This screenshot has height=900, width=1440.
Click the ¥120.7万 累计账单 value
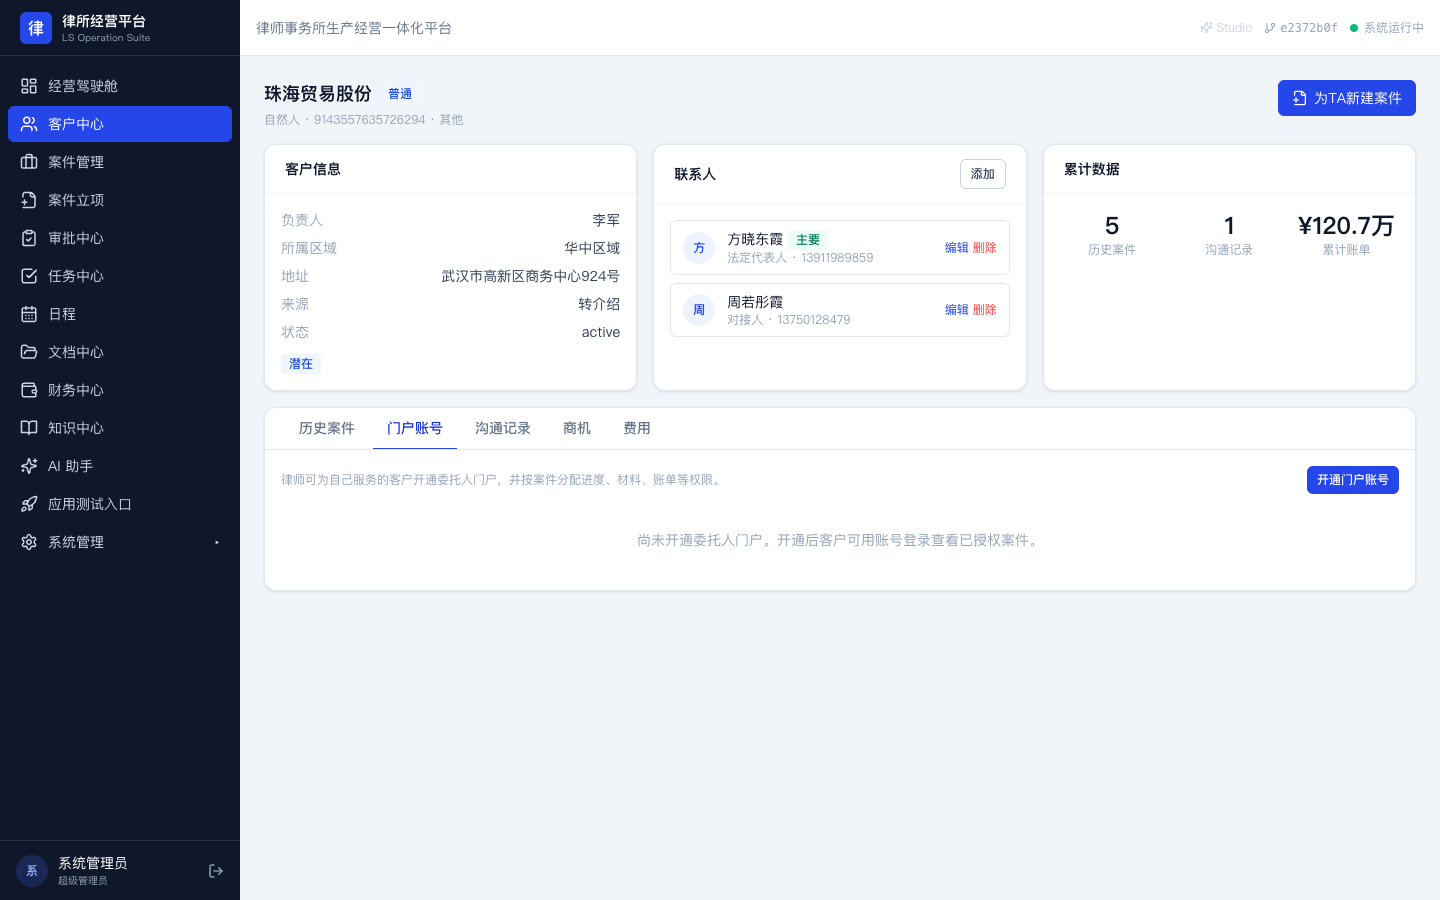[1346, 226]
